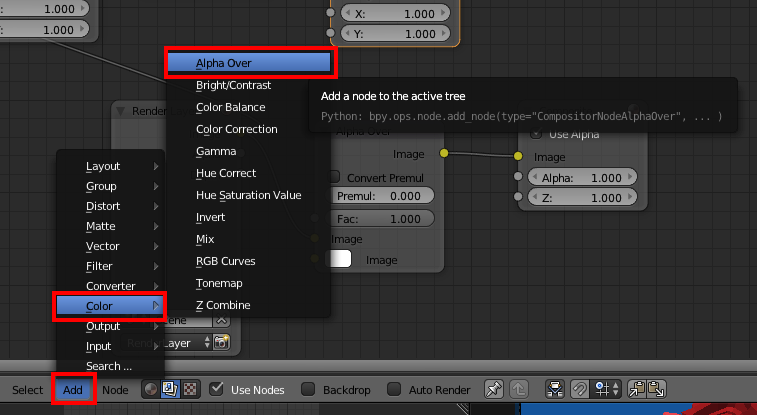The width and height of the screenshot is (757, 415).
Task: Add a Hue Correct node
Action: click(x=249, y=173)
